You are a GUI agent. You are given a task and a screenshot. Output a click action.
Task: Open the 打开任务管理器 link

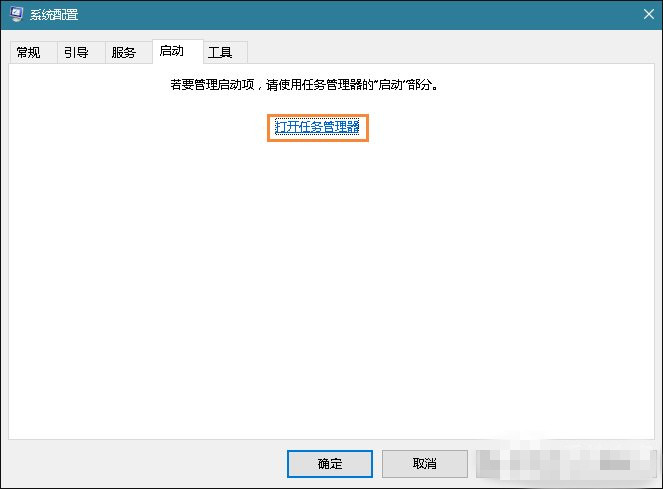click(x=317, y=127)
